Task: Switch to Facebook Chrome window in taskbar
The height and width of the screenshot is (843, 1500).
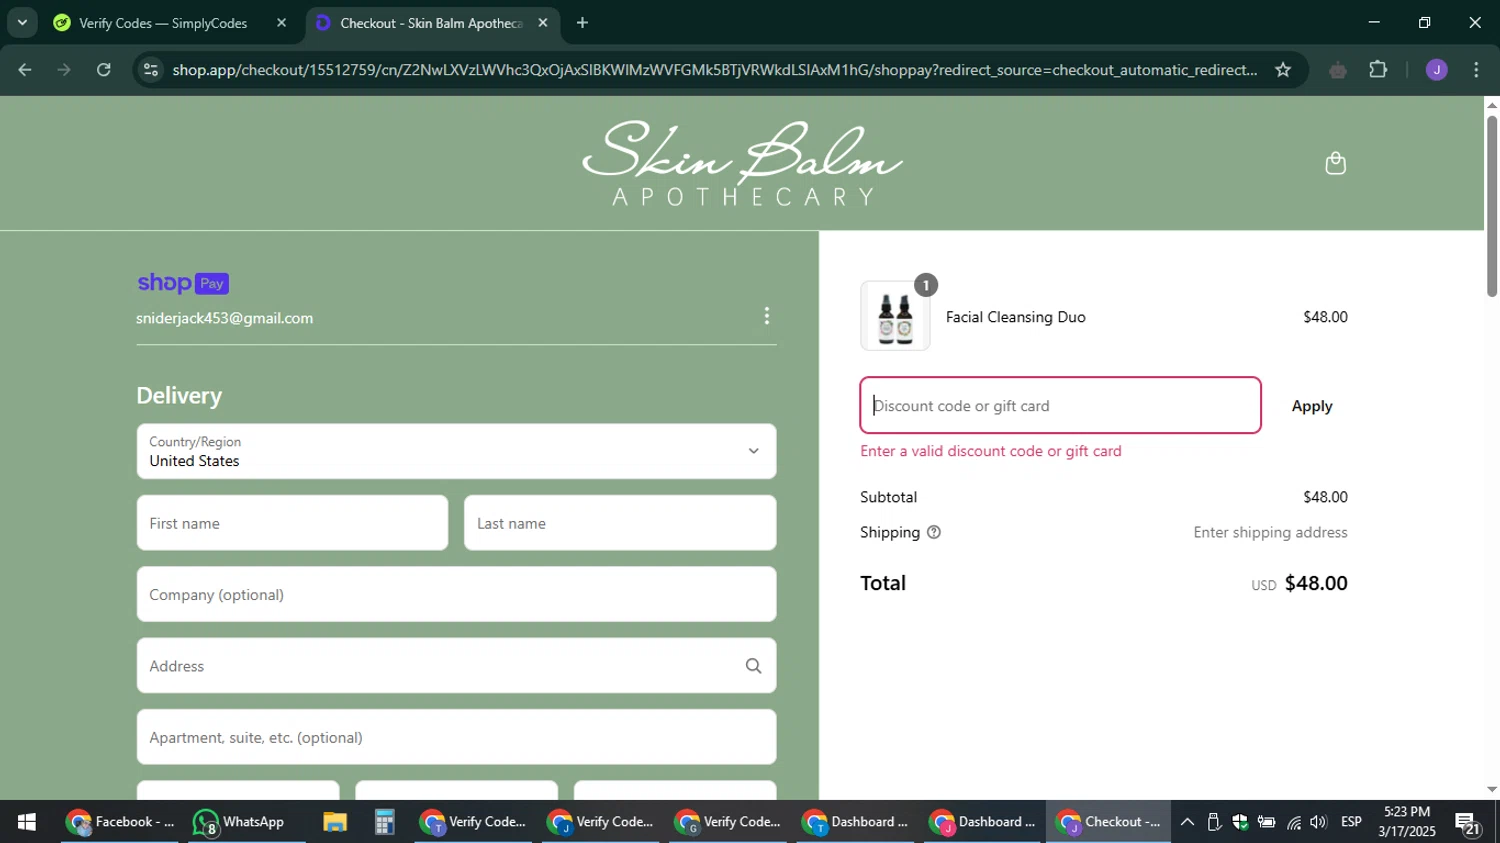Action: tap(120, 822)
